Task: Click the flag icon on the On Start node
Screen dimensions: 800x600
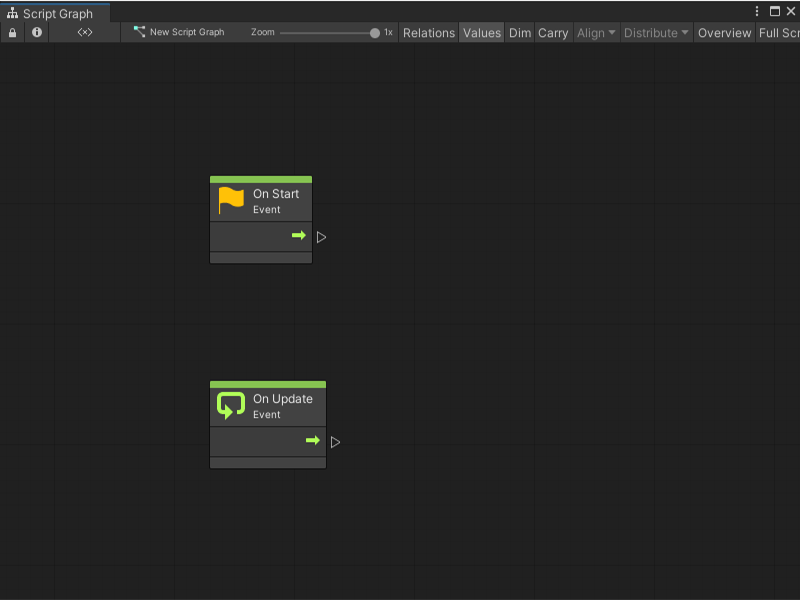Action: pos(230,199)
